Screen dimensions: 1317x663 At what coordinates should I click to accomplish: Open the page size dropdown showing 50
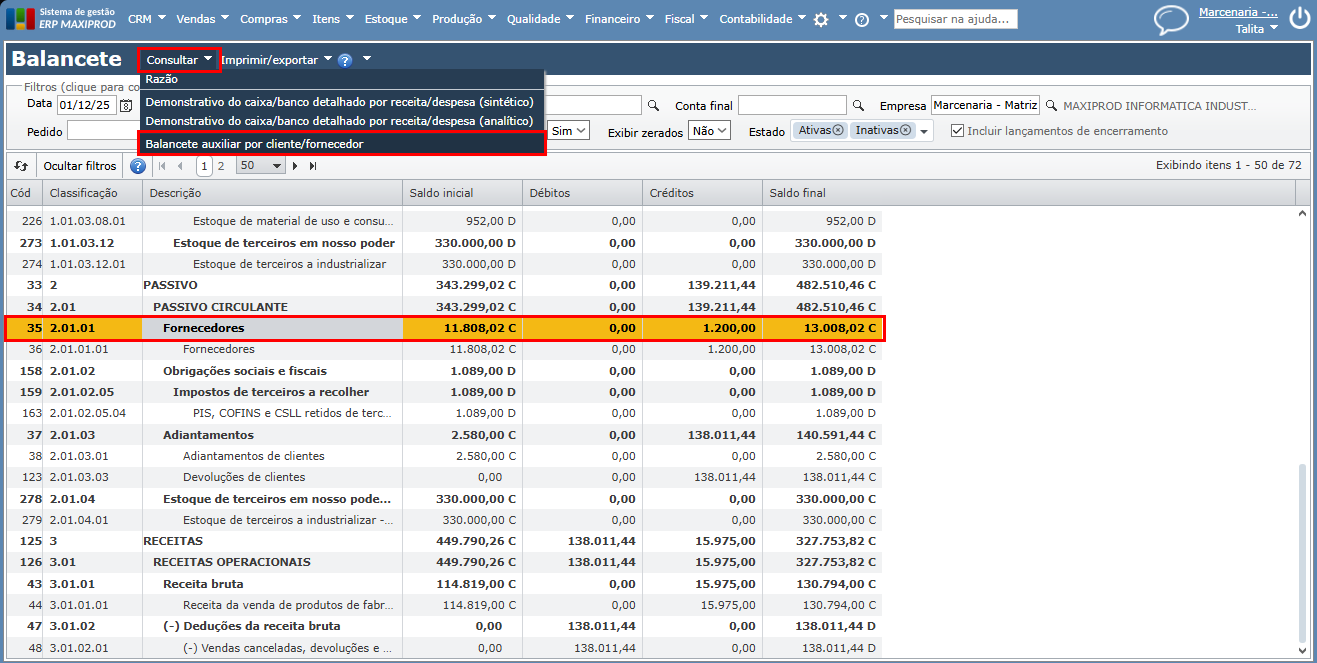[261, 166]
